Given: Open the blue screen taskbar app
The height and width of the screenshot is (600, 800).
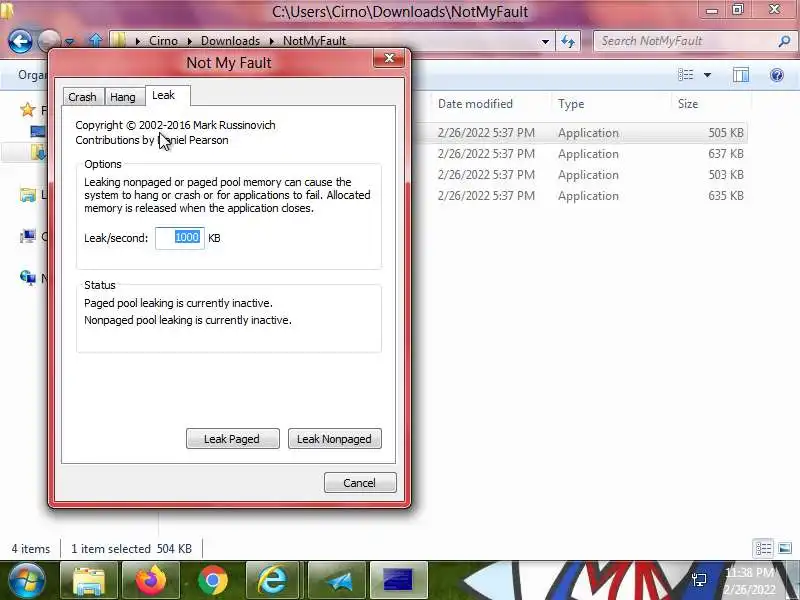Looking at the screenshot, I should click(x=398, y=580).
